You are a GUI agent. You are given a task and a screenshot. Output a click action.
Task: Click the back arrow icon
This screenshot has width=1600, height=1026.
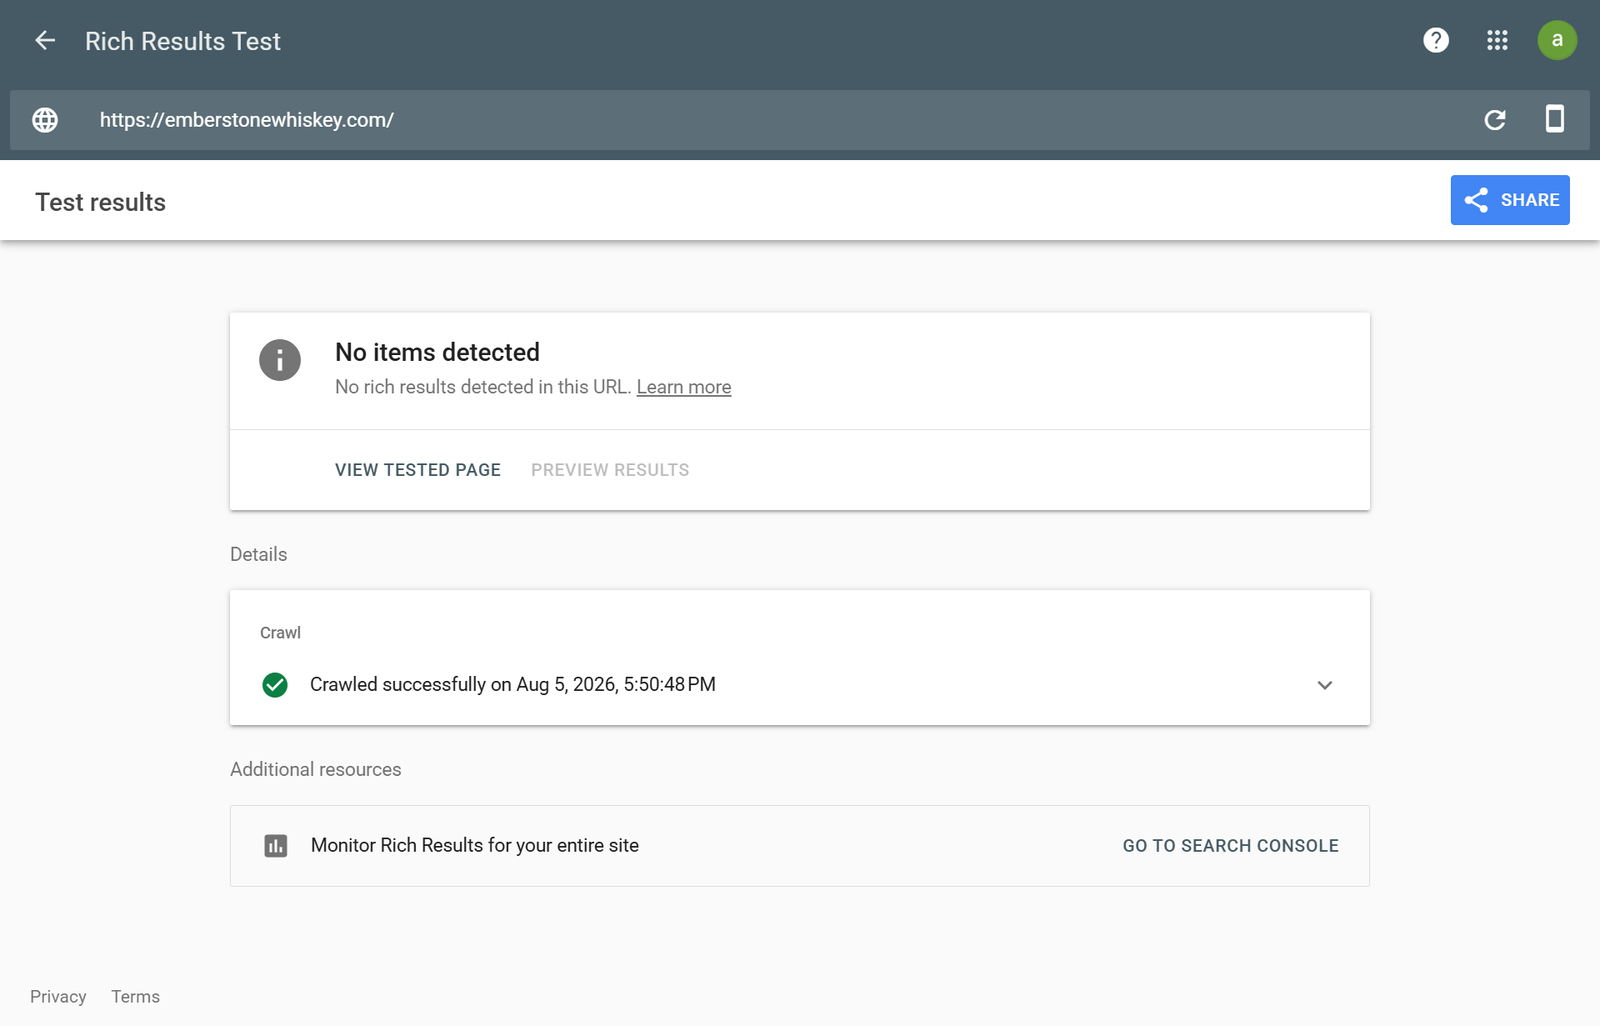tap(45, 40)
